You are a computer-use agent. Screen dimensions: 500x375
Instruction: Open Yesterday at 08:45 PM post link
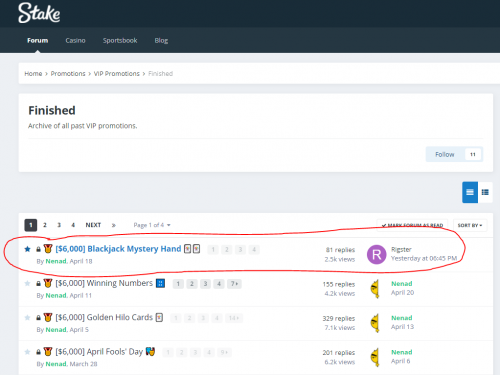click(424, 258)
